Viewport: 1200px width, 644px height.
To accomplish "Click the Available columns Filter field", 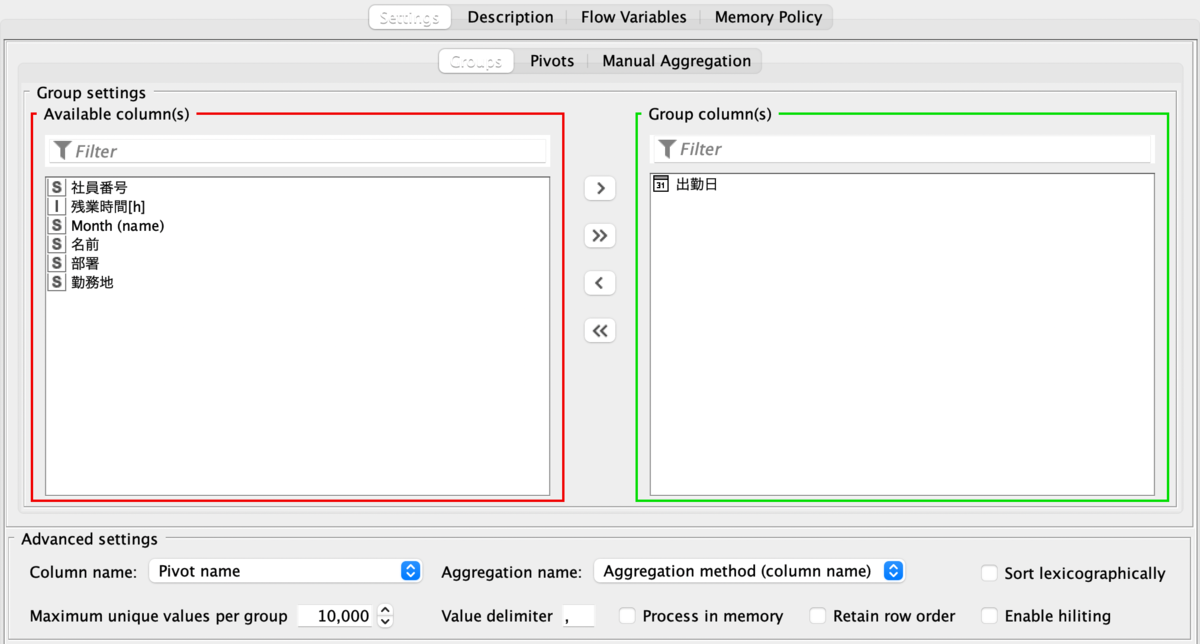I will click(x=297, y=151).
